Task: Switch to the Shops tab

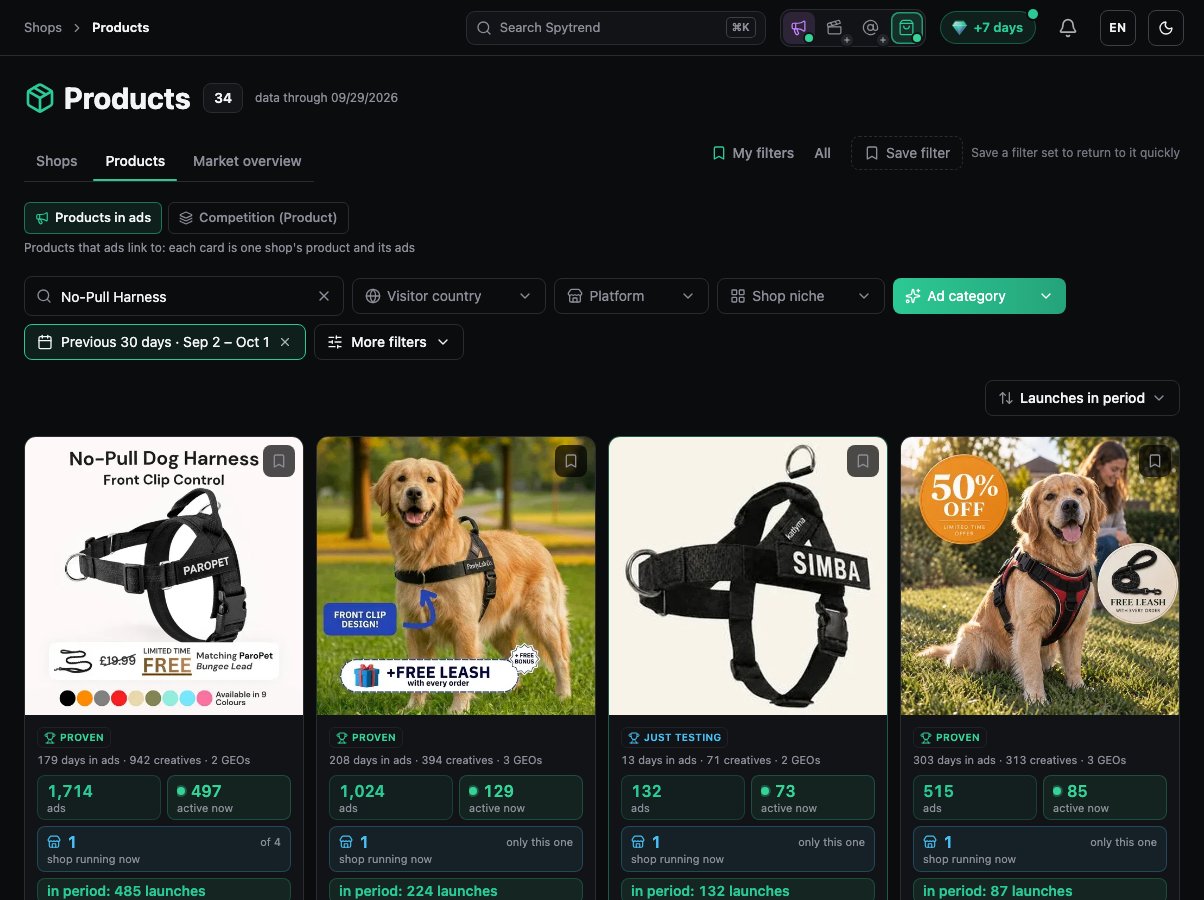Action: point(57,161)
